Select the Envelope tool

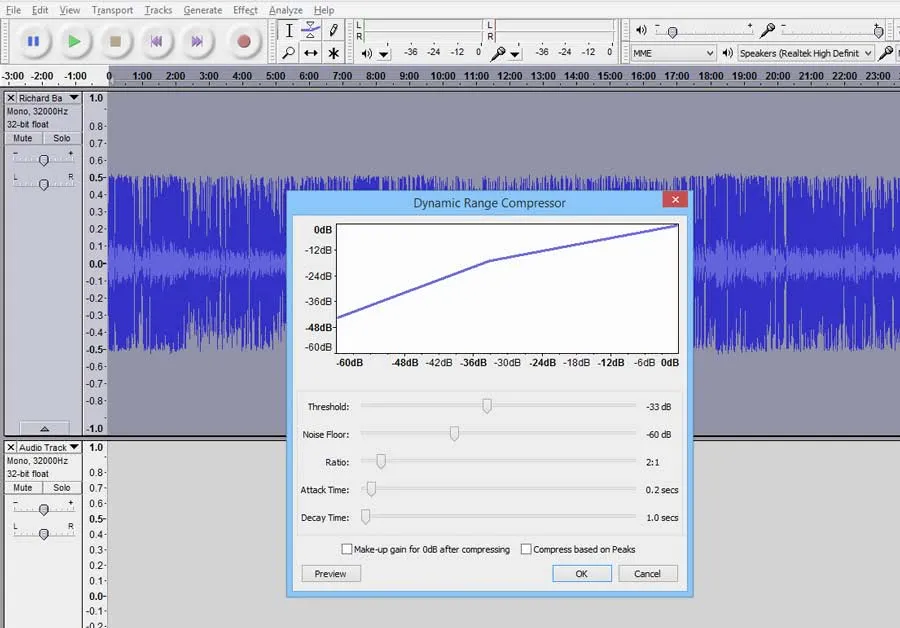310,31
